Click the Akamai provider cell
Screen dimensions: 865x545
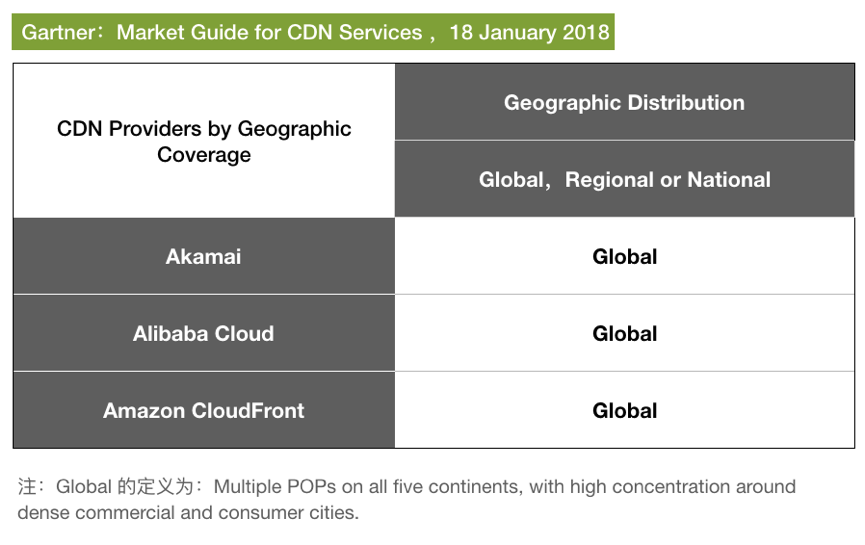coord(203,257)
